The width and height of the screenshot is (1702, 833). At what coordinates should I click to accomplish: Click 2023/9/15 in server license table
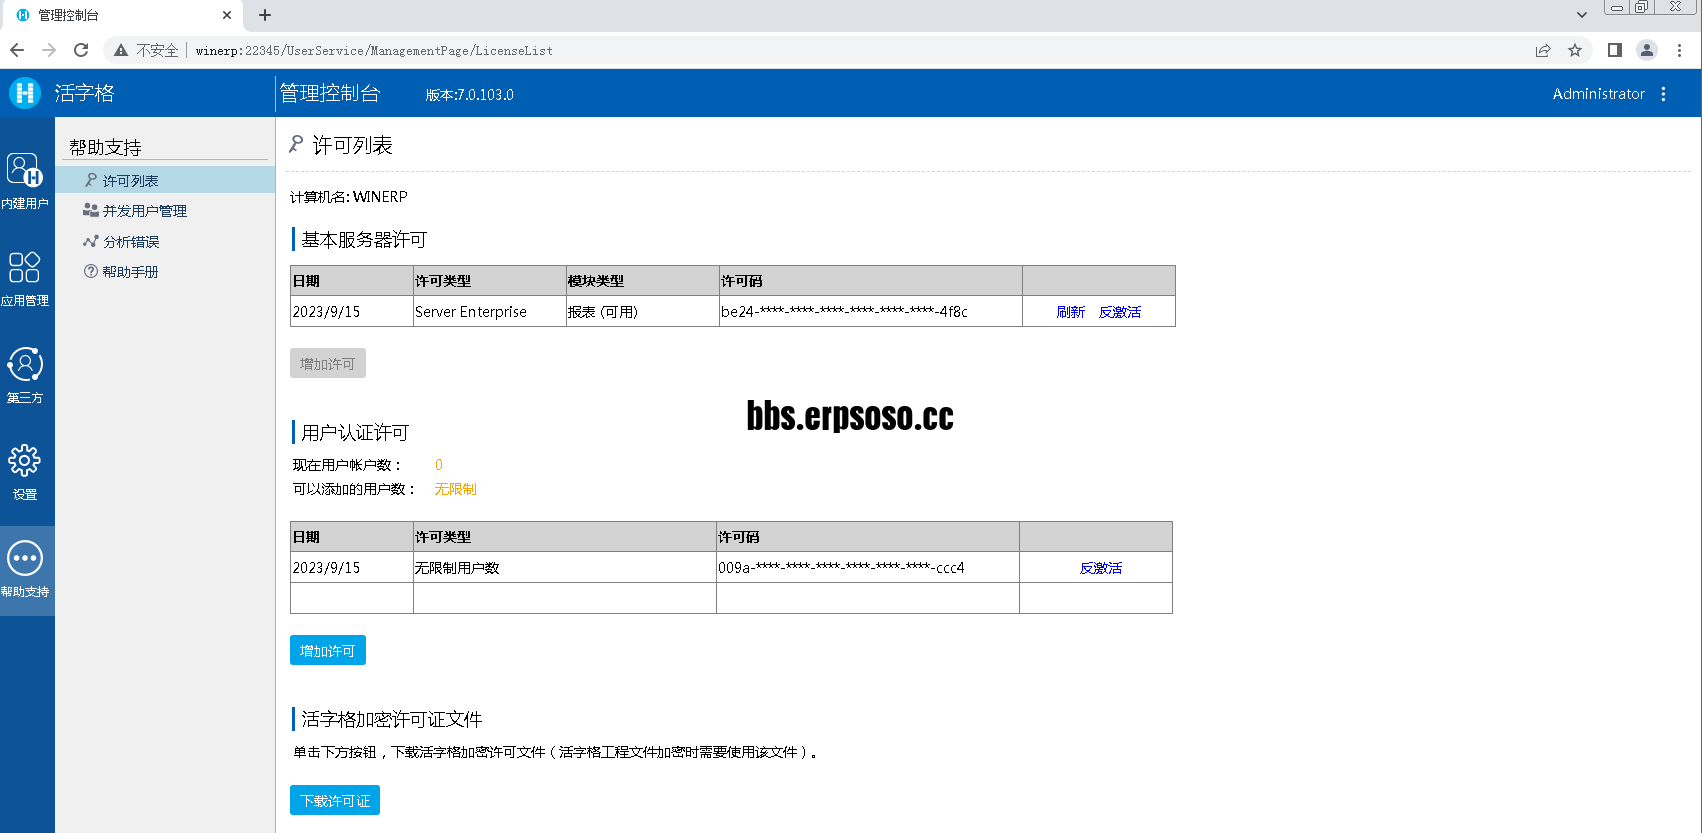click(351, 312)
